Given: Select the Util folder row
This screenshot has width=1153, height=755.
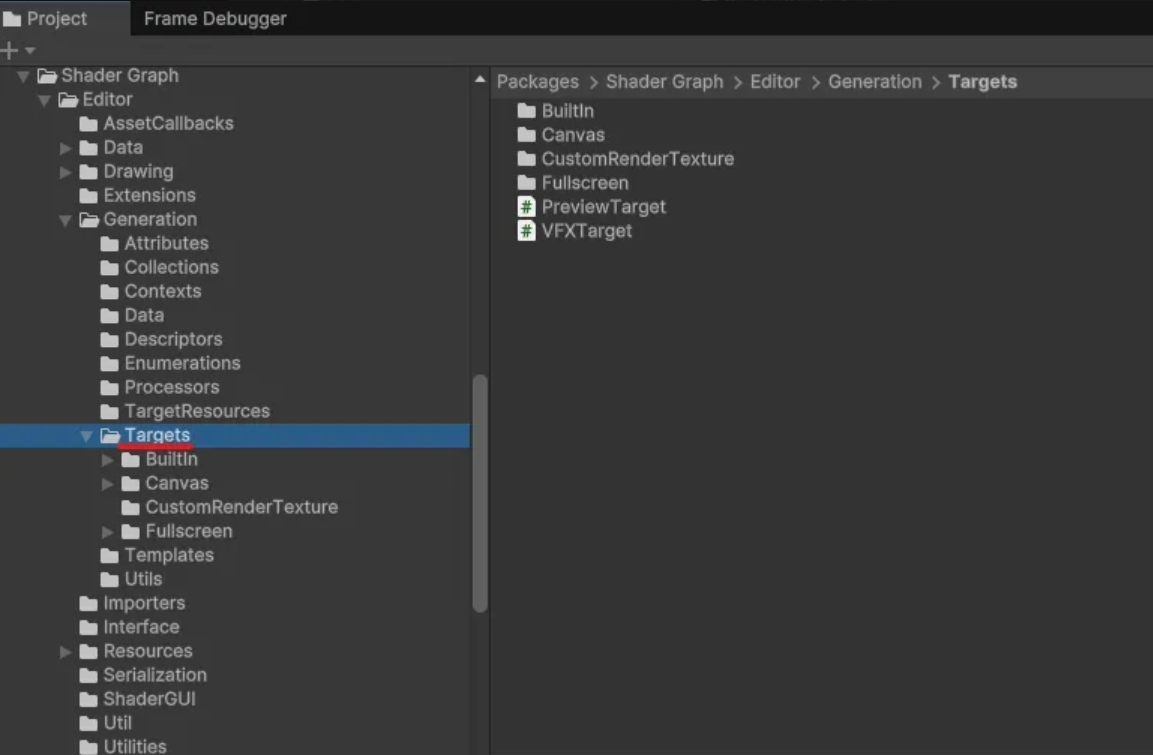Looking at the screenshot, I should [x=235, y=723].
